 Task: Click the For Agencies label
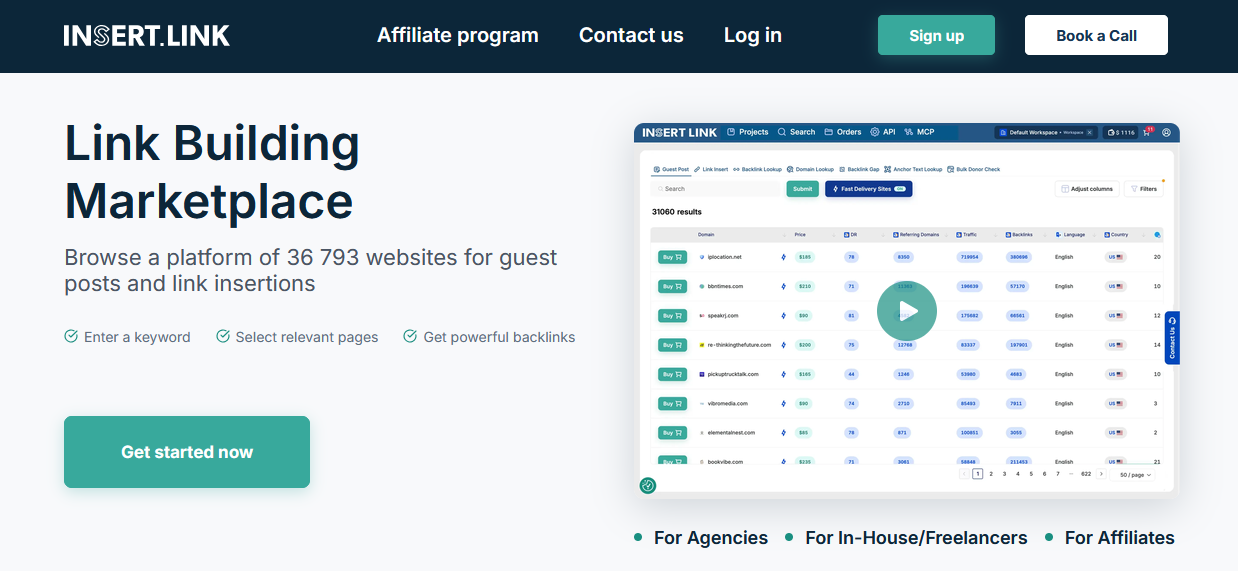711,538
